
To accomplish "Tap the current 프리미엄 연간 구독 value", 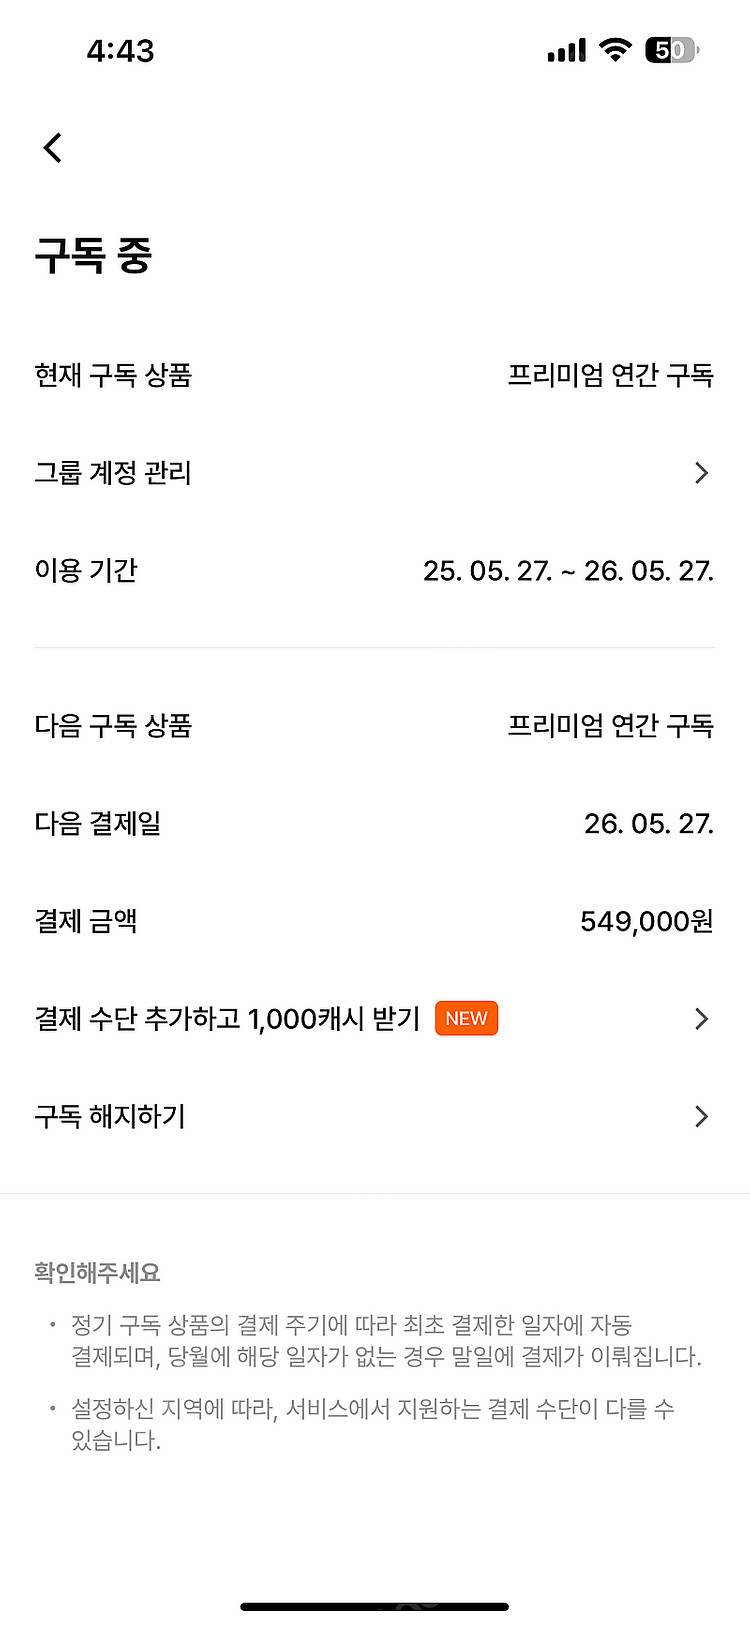I will point(610,375).
